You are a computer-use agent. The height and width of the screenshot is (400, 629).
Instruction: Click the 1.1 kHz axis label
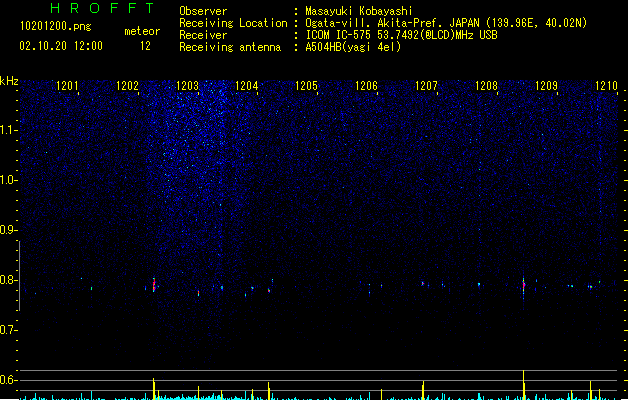coord(8,130)
